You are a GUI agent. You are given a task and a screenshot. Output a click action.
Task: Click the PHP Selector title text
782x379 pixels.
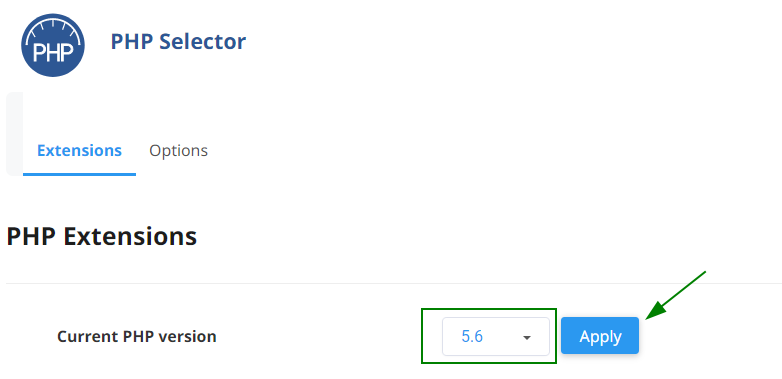(x=178, y=41)
